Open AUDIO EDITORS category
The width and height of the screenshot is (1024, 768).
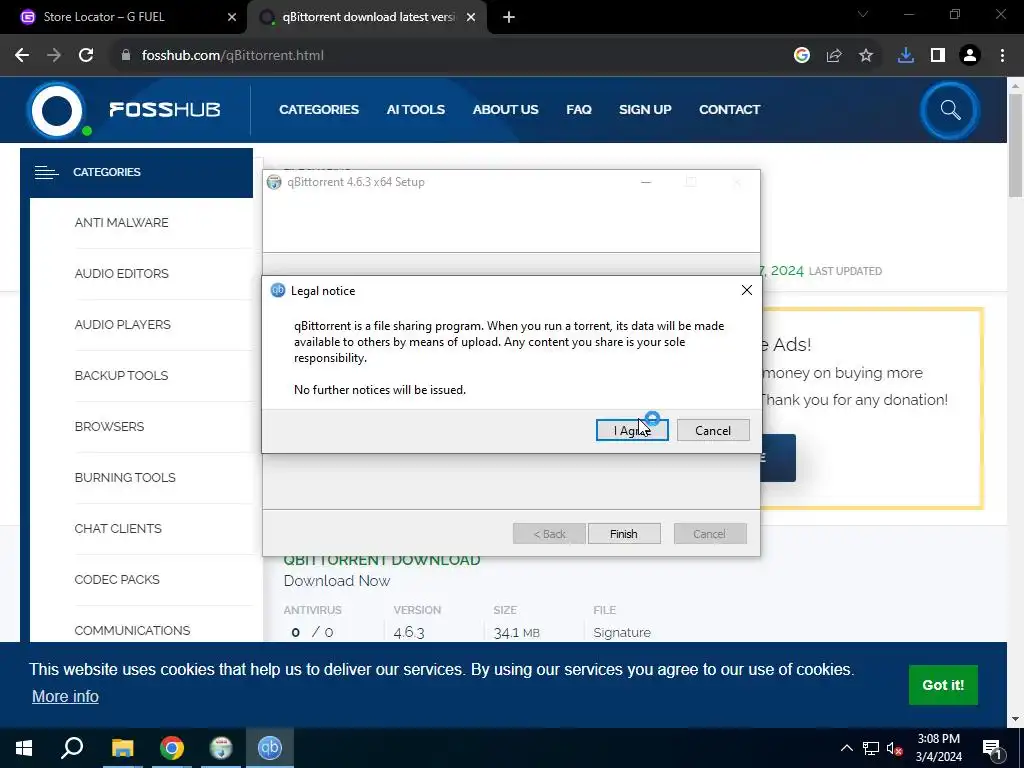(x=121, y=274)
